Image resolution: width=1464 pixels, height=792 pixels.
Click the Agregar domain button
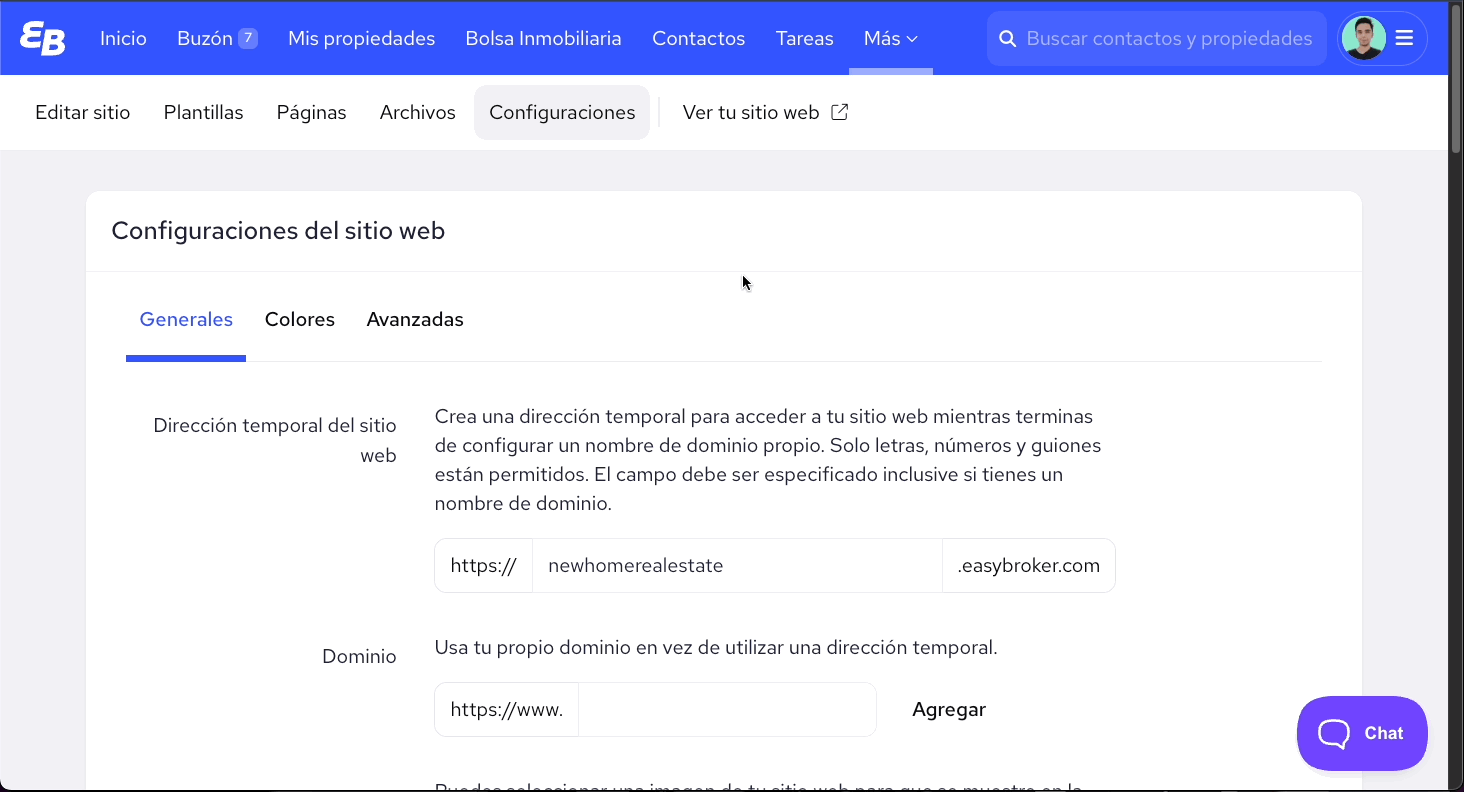click(x=949, y=709)
